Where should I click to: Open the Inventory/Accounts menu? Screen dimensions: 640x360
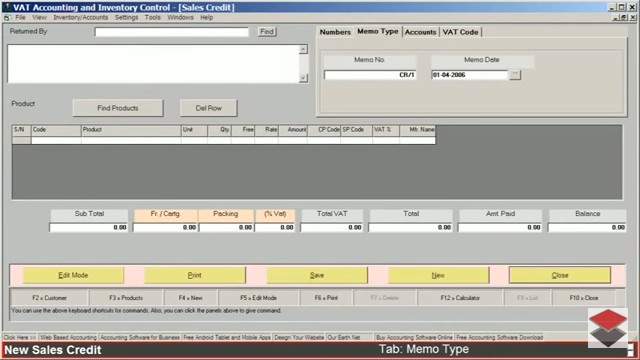click(x=81, y=18)
